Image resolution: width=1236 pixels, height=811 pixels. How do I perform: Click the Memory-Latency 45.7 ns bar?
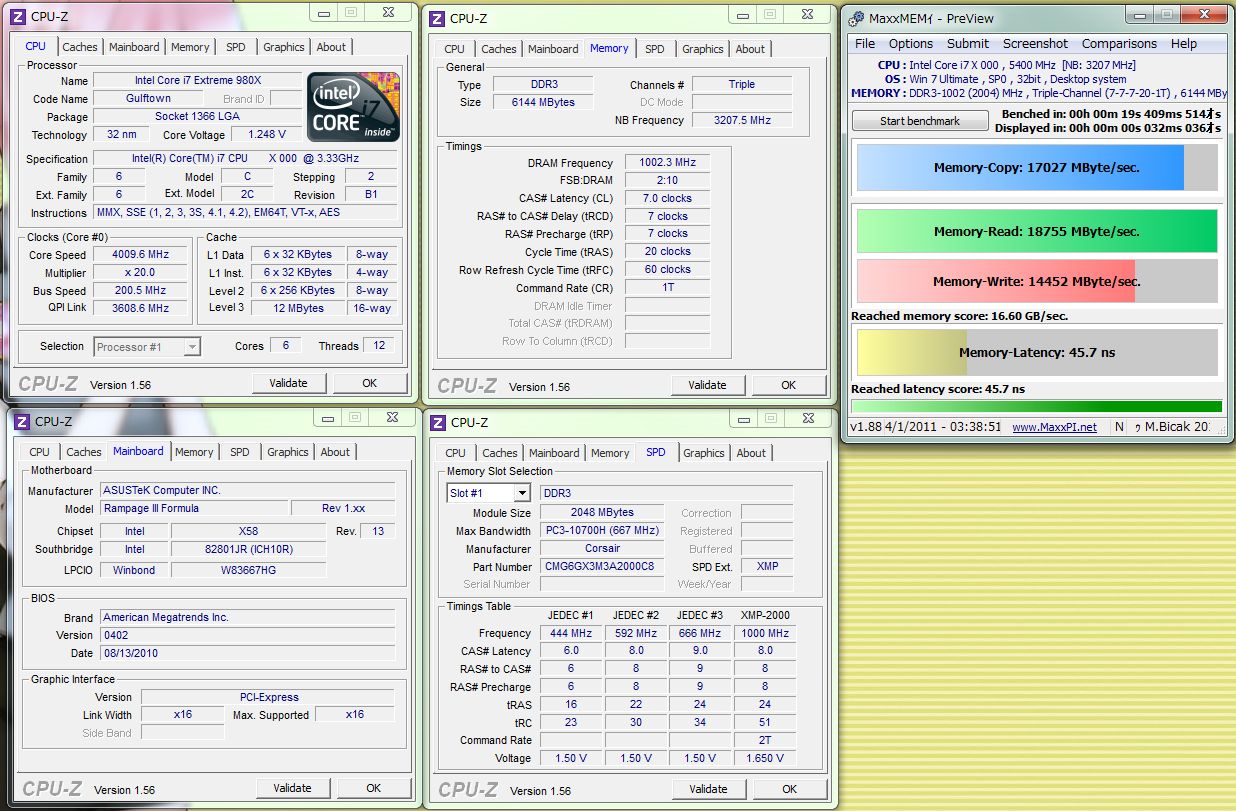1036,353
